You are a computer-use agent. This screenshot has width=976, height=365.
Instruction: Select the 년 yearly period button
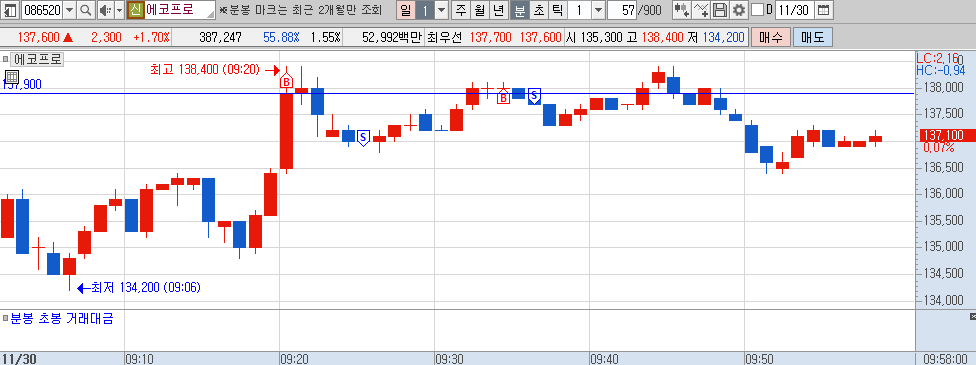pyautogui.click(x=499, y=10)
